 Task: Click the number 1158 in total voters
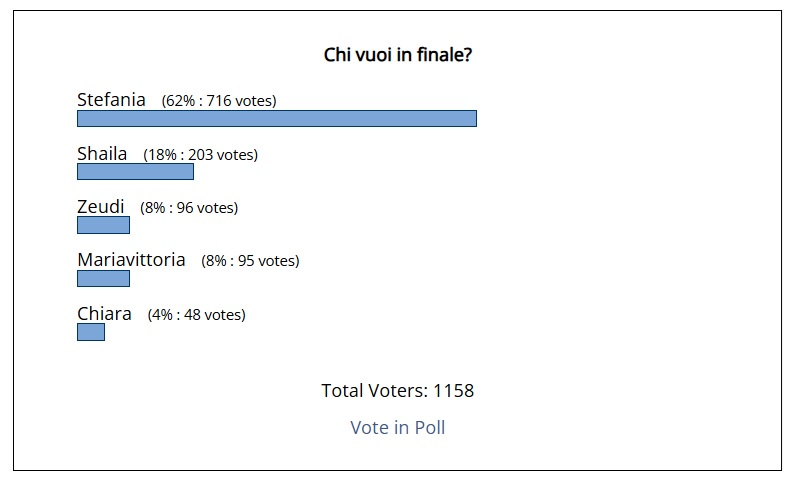pos(454,391)
